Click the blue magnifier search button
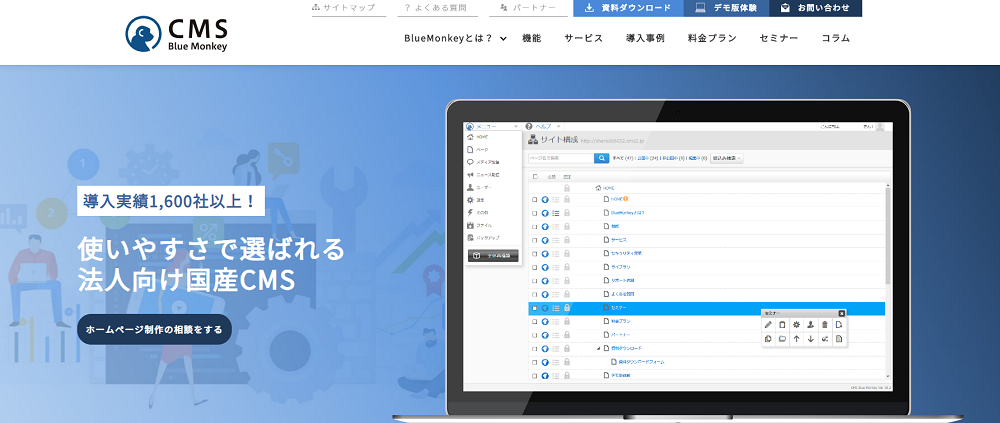The height and width of the screenshot is (423, 1000). point(602,158)
